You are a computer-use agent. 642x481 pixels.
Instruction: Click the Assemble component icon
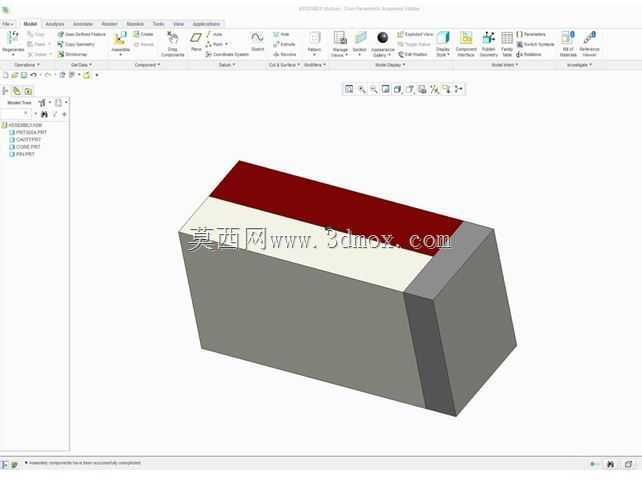120,38
